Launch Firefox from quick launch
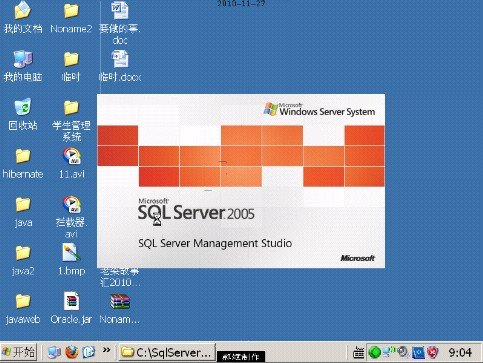The height and width of the screenshot is (363, 483). 71,352
